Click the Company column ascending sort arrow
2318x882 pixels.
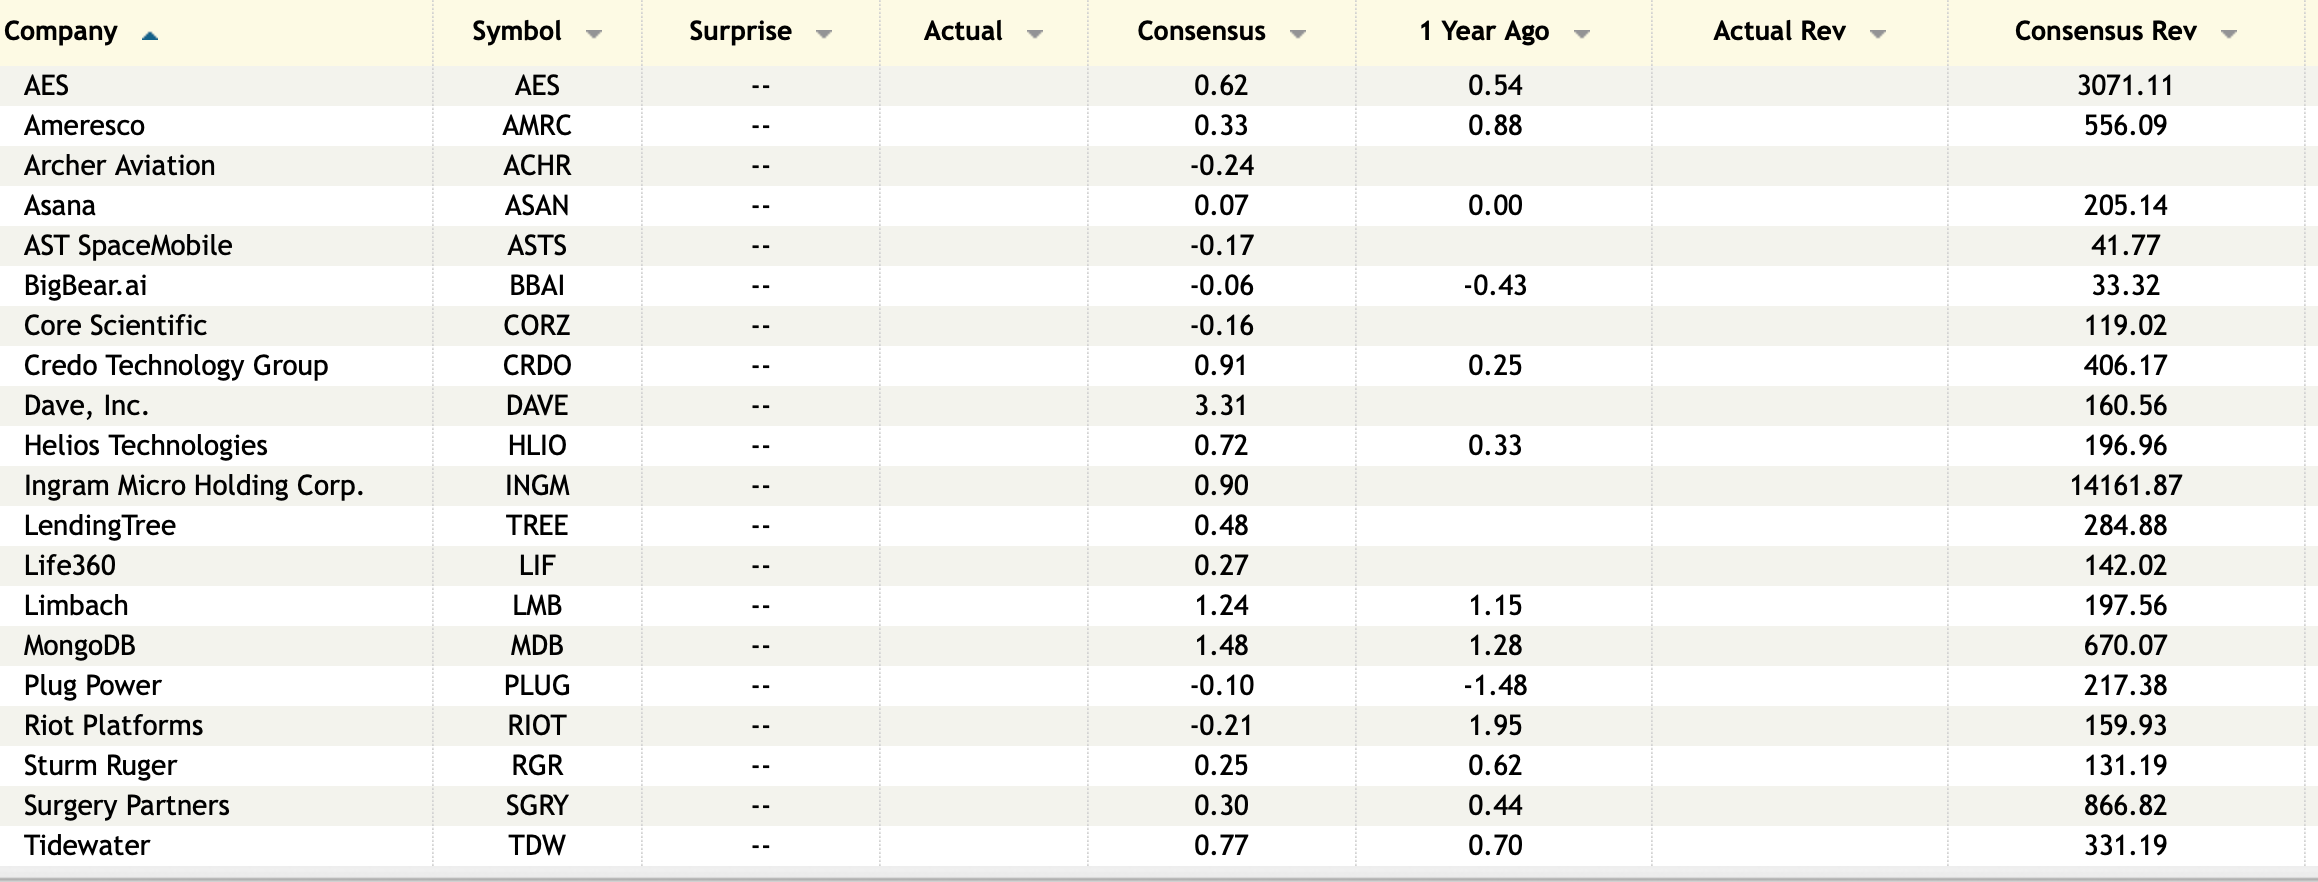pyautogui.click(x=150, y=36)
